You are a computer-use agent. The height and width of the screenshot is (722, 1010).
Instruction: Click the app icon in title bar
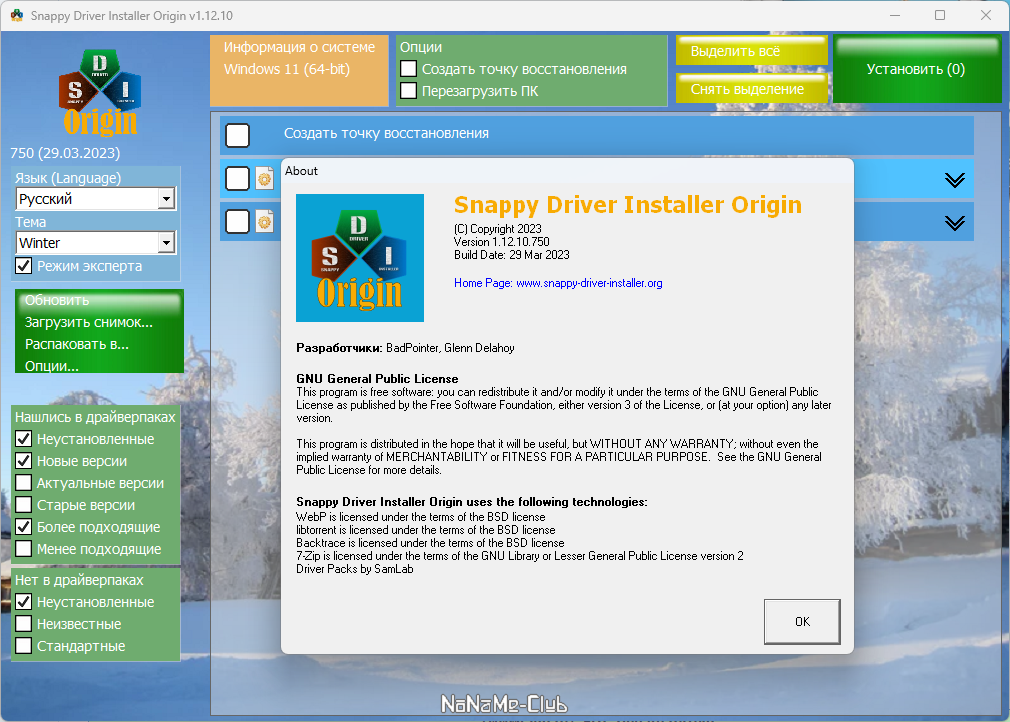tap(17, 15)
